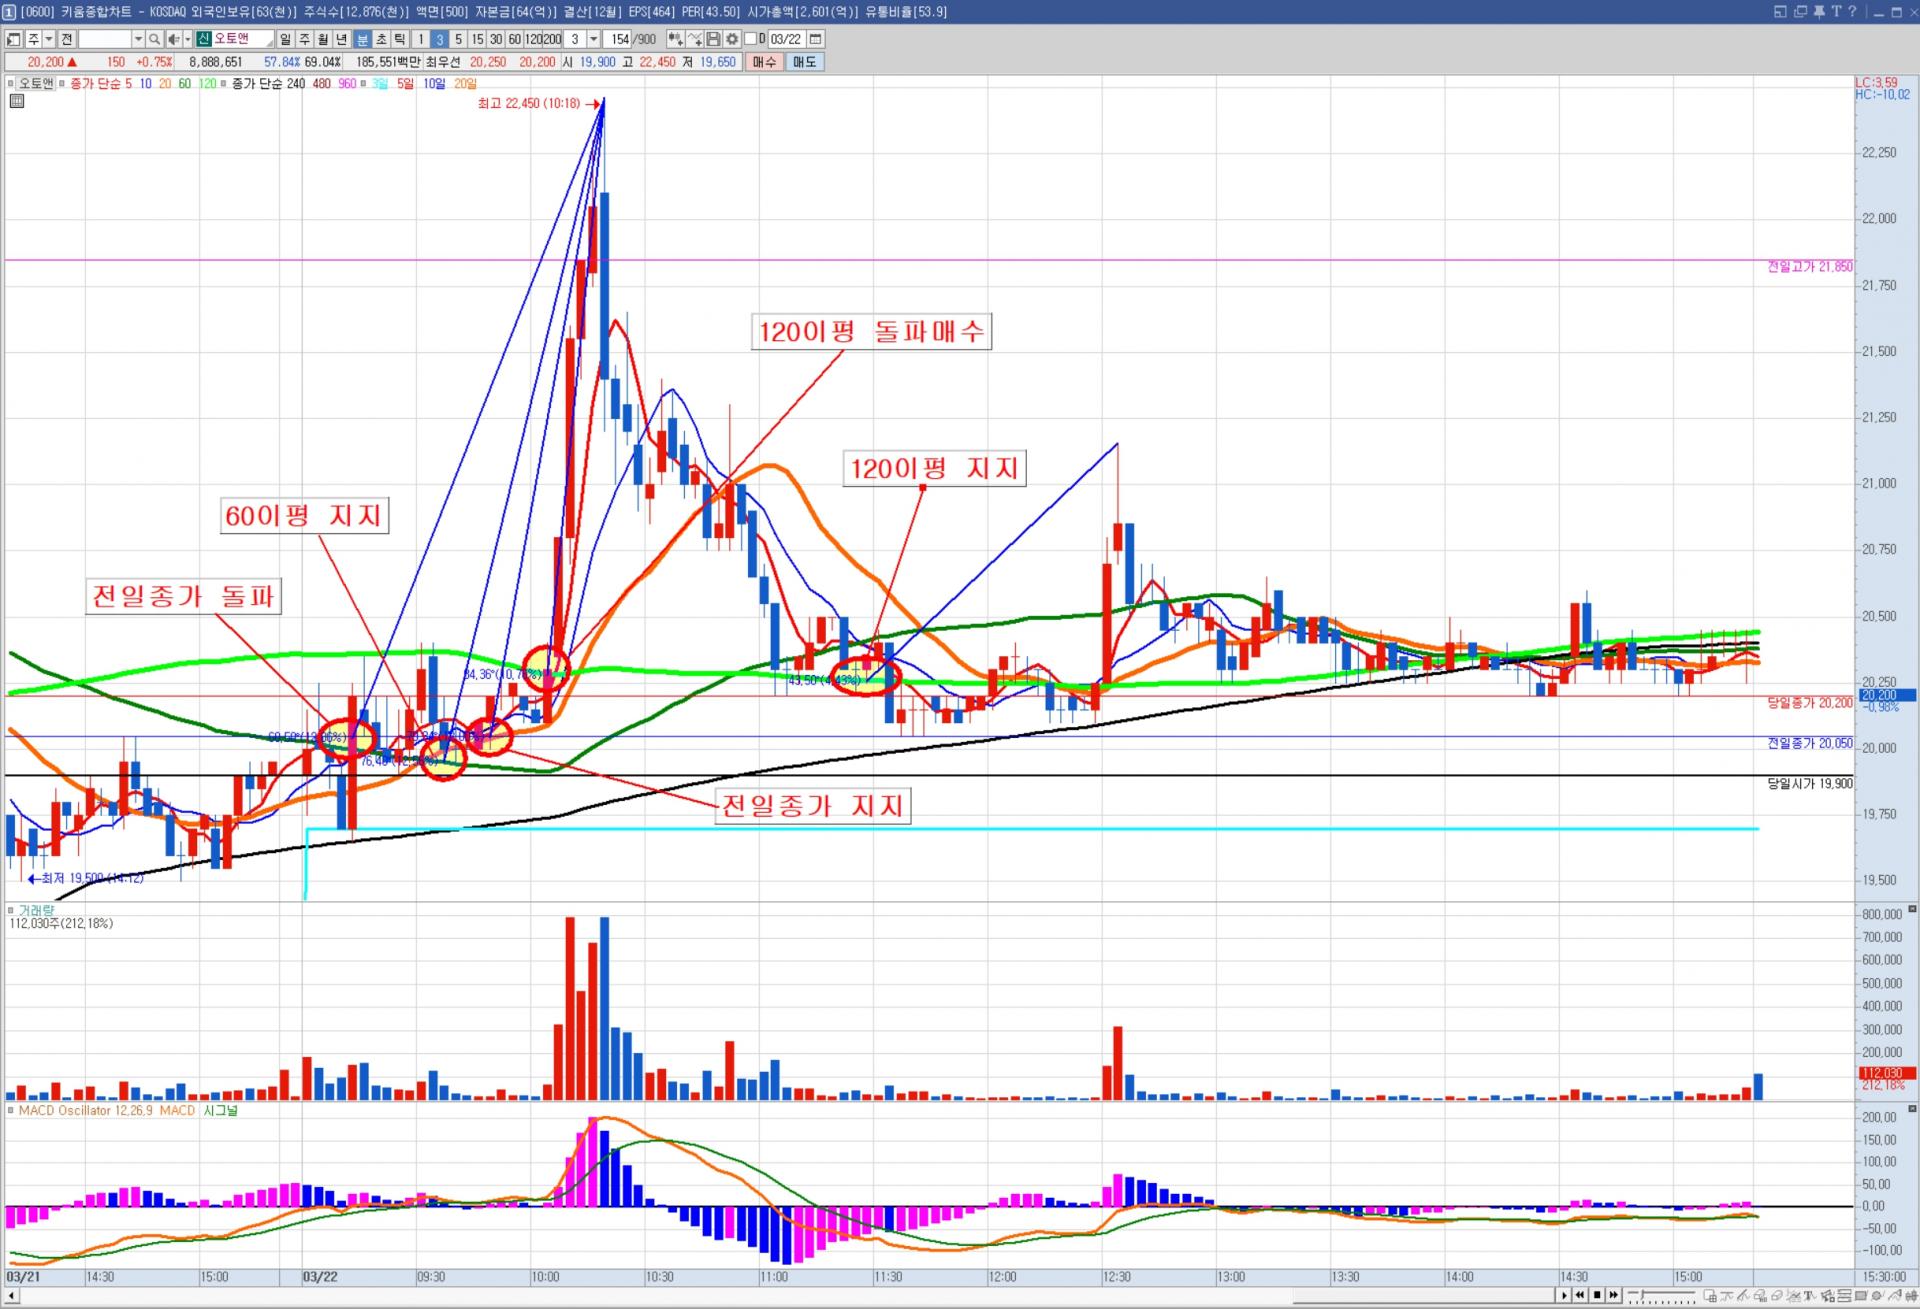Click the stock search magnifier icon
1920x1309 pixels.
click(x=154, y=39)
